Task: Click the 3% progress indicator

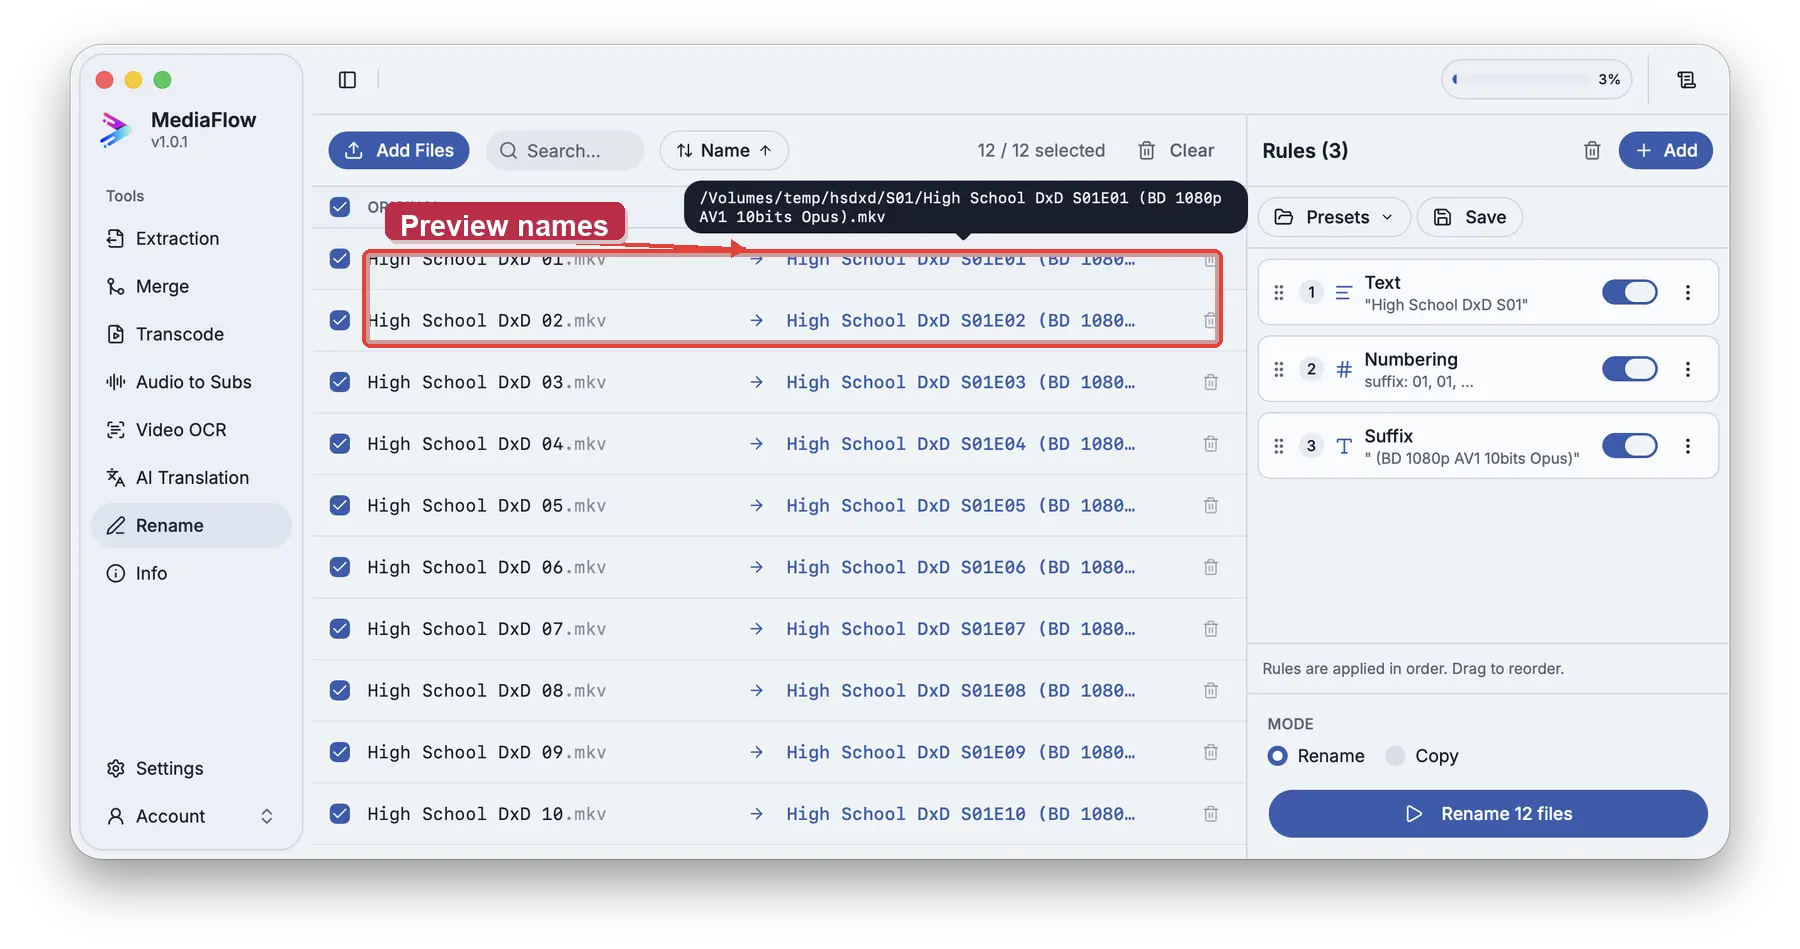Action: click(1536, 80)
